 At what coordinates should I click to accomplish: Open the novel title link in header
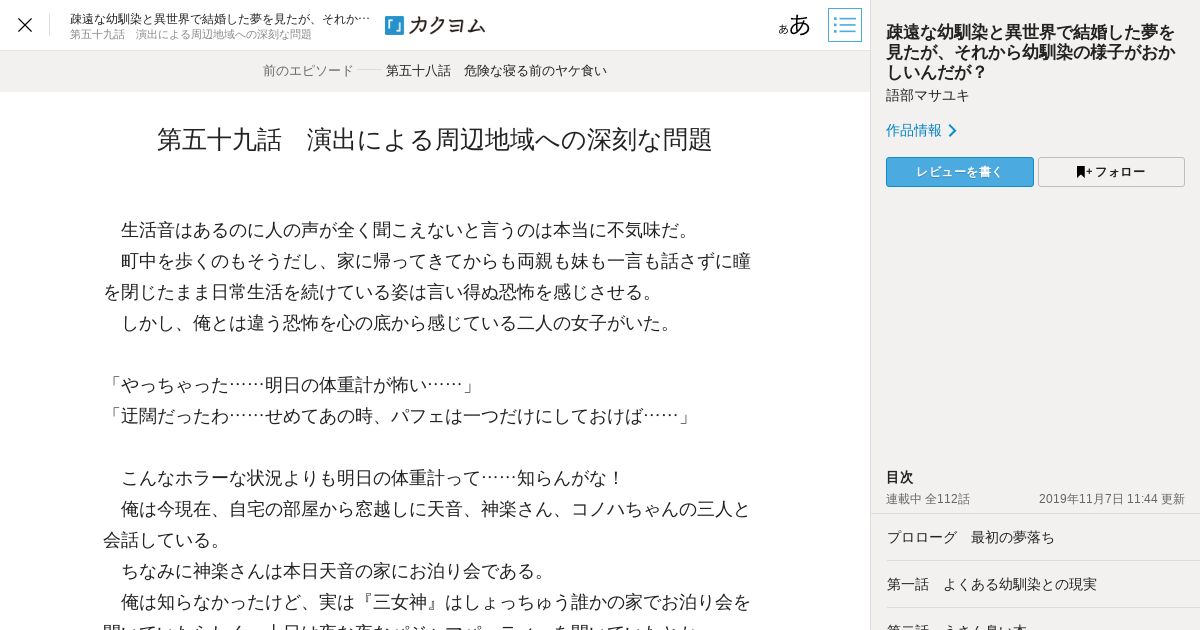click(220, 18)
